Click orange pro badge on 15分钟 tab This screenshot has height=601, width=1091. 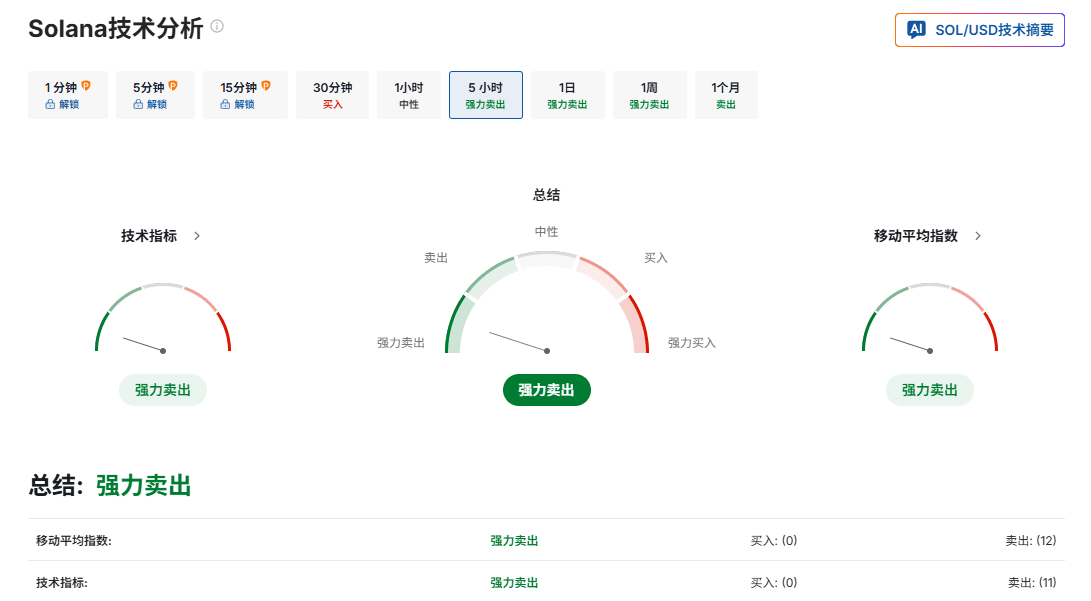click(x=266, y=86)
